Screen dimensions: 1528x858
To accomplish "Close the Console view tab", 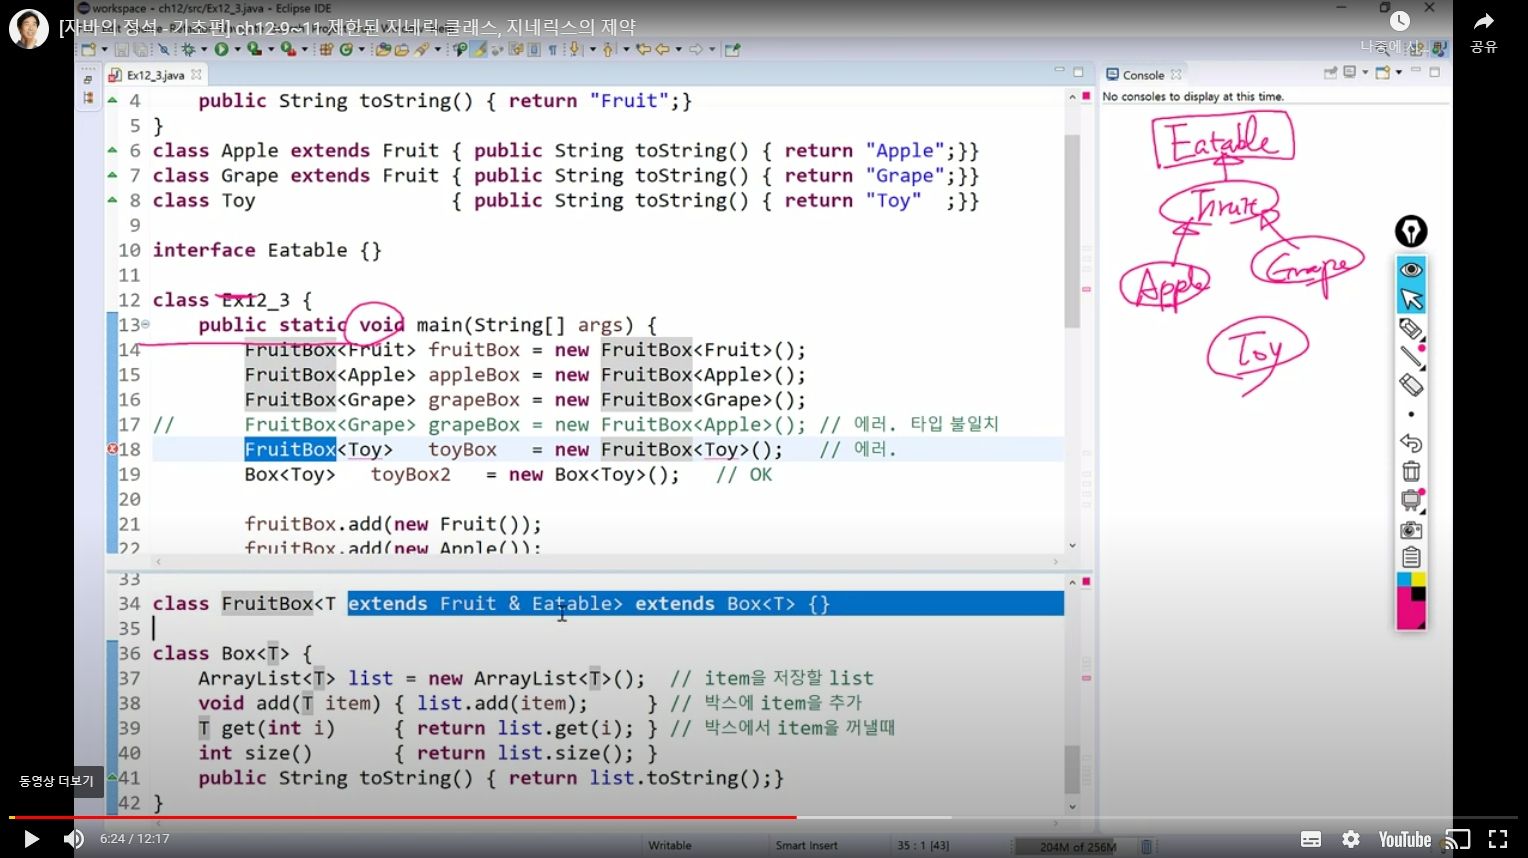I will pos(1176,74).
